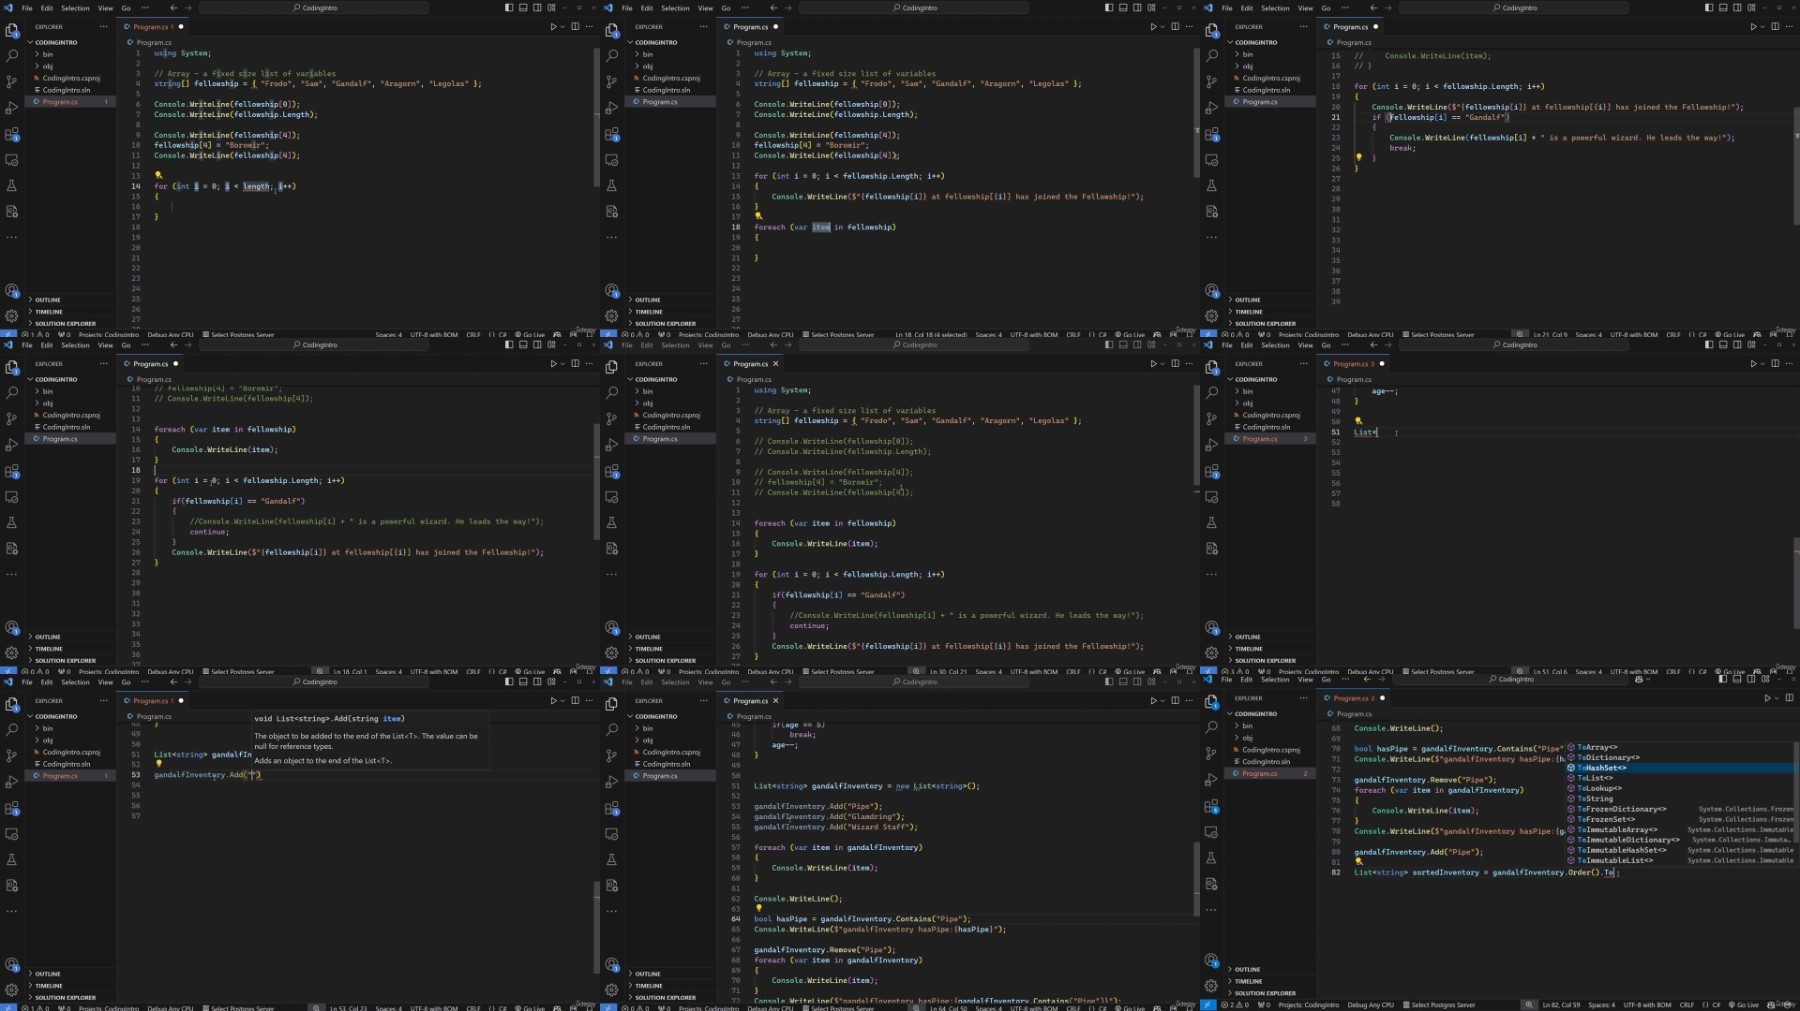Click the Copilot icon in the title bar
Image resolution: width=1800 pixels, height=1011 pixels.
tap(1639, 679)
